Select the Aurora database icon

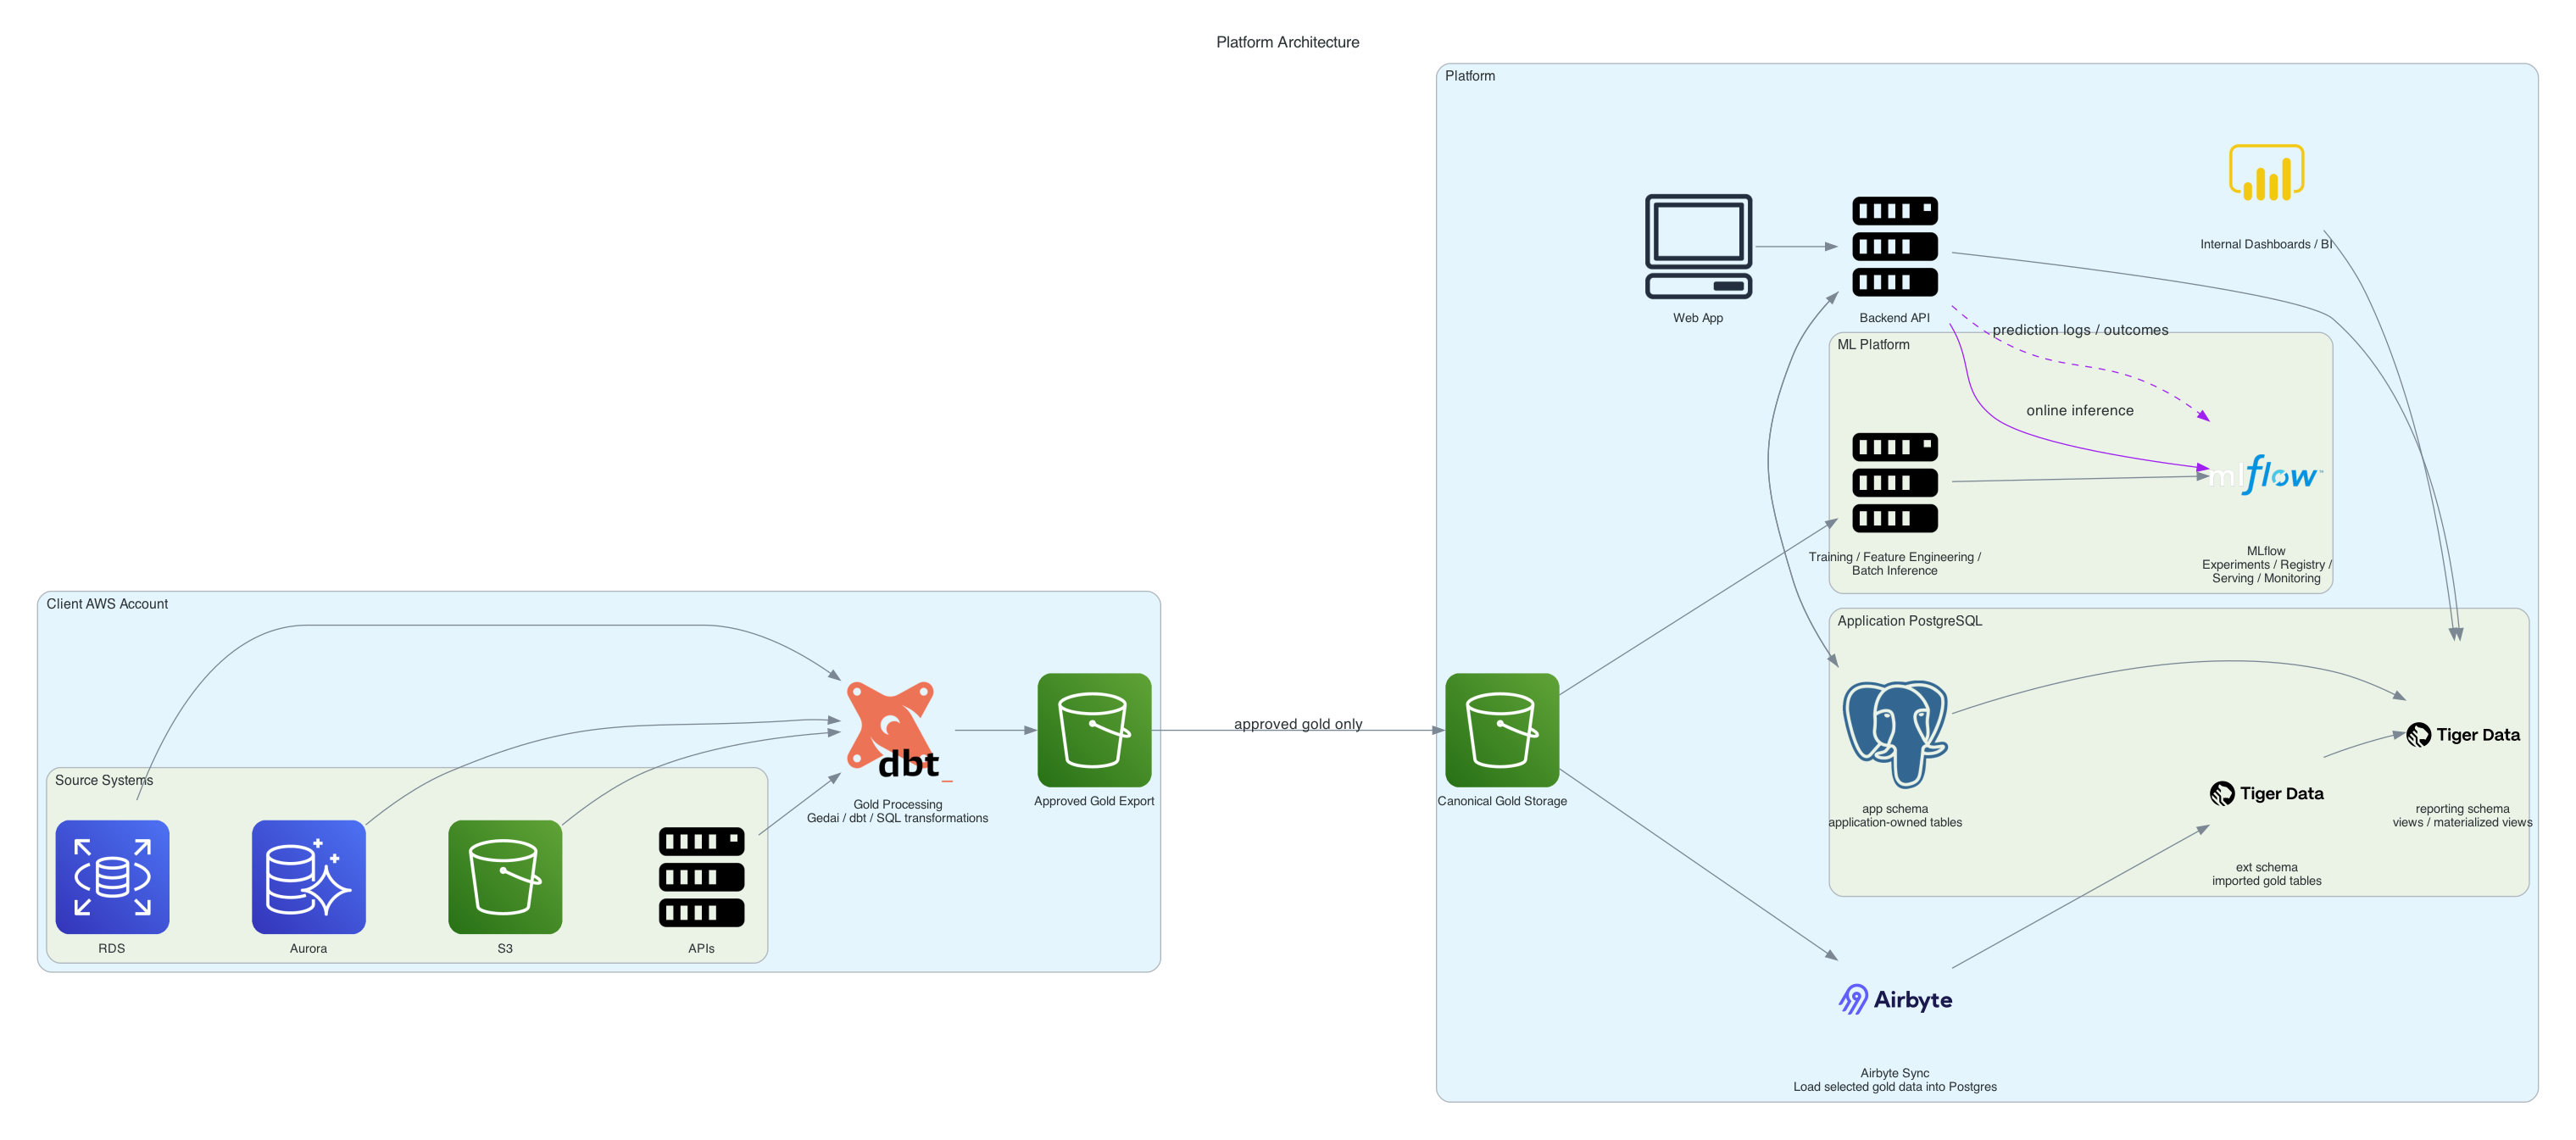(x=308, y=876)
